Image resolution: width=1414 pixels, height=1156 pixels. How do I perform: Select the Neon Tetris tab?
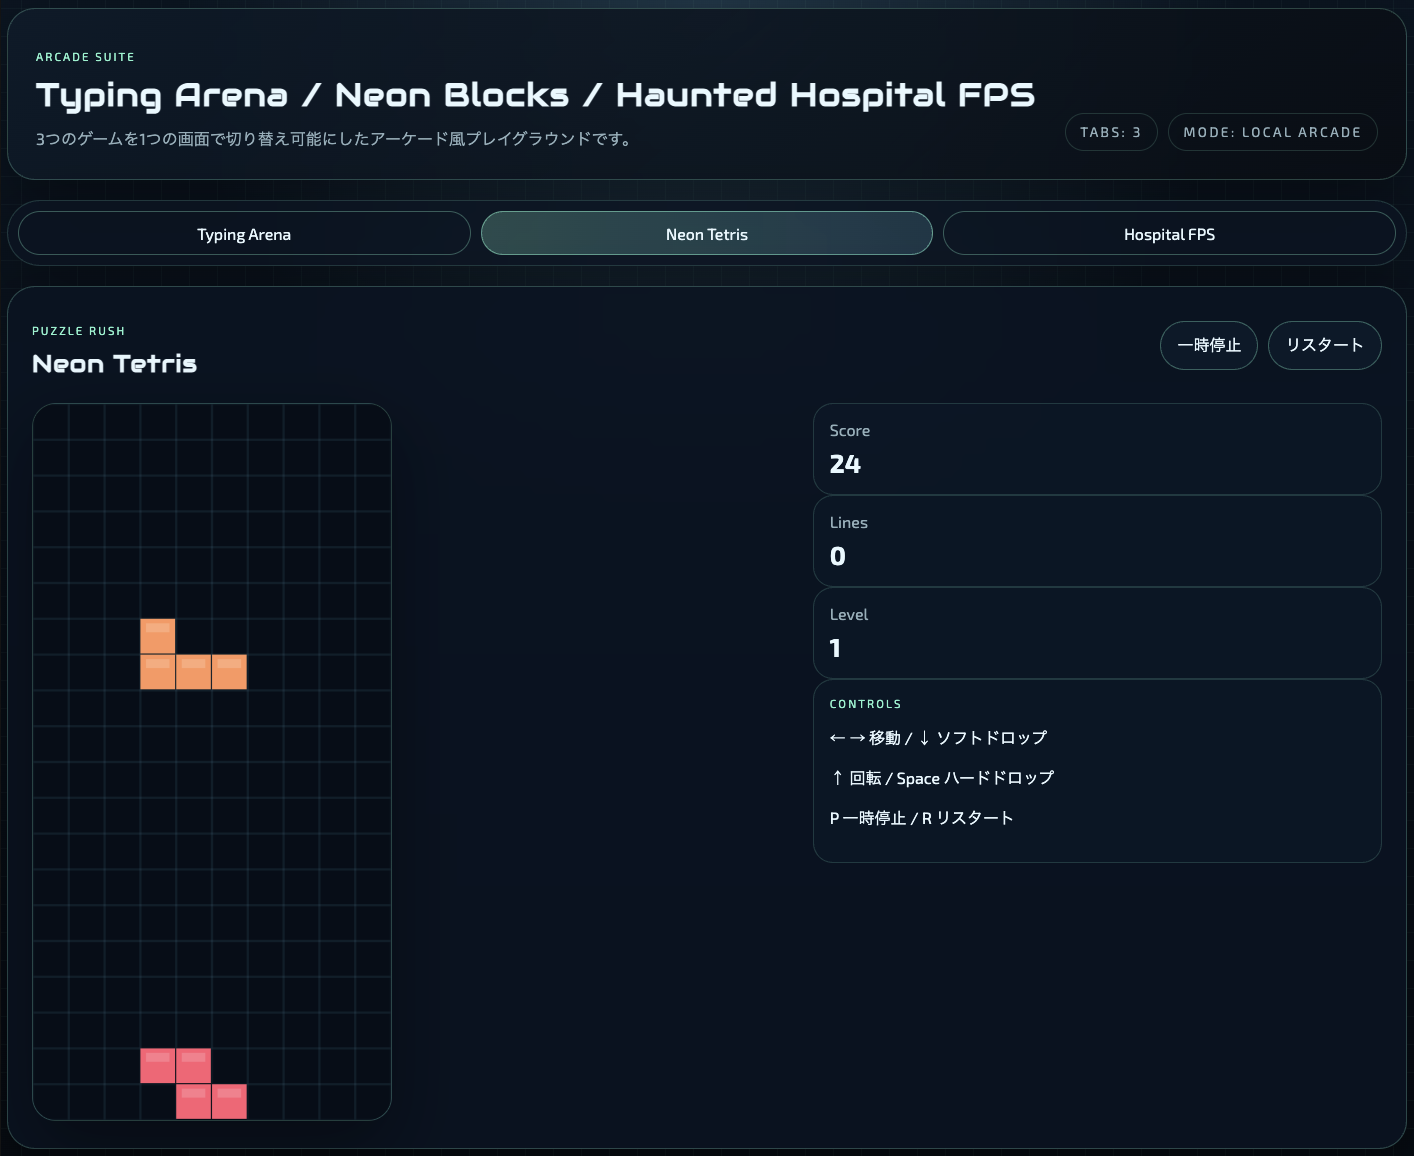(x=706, y=234)
